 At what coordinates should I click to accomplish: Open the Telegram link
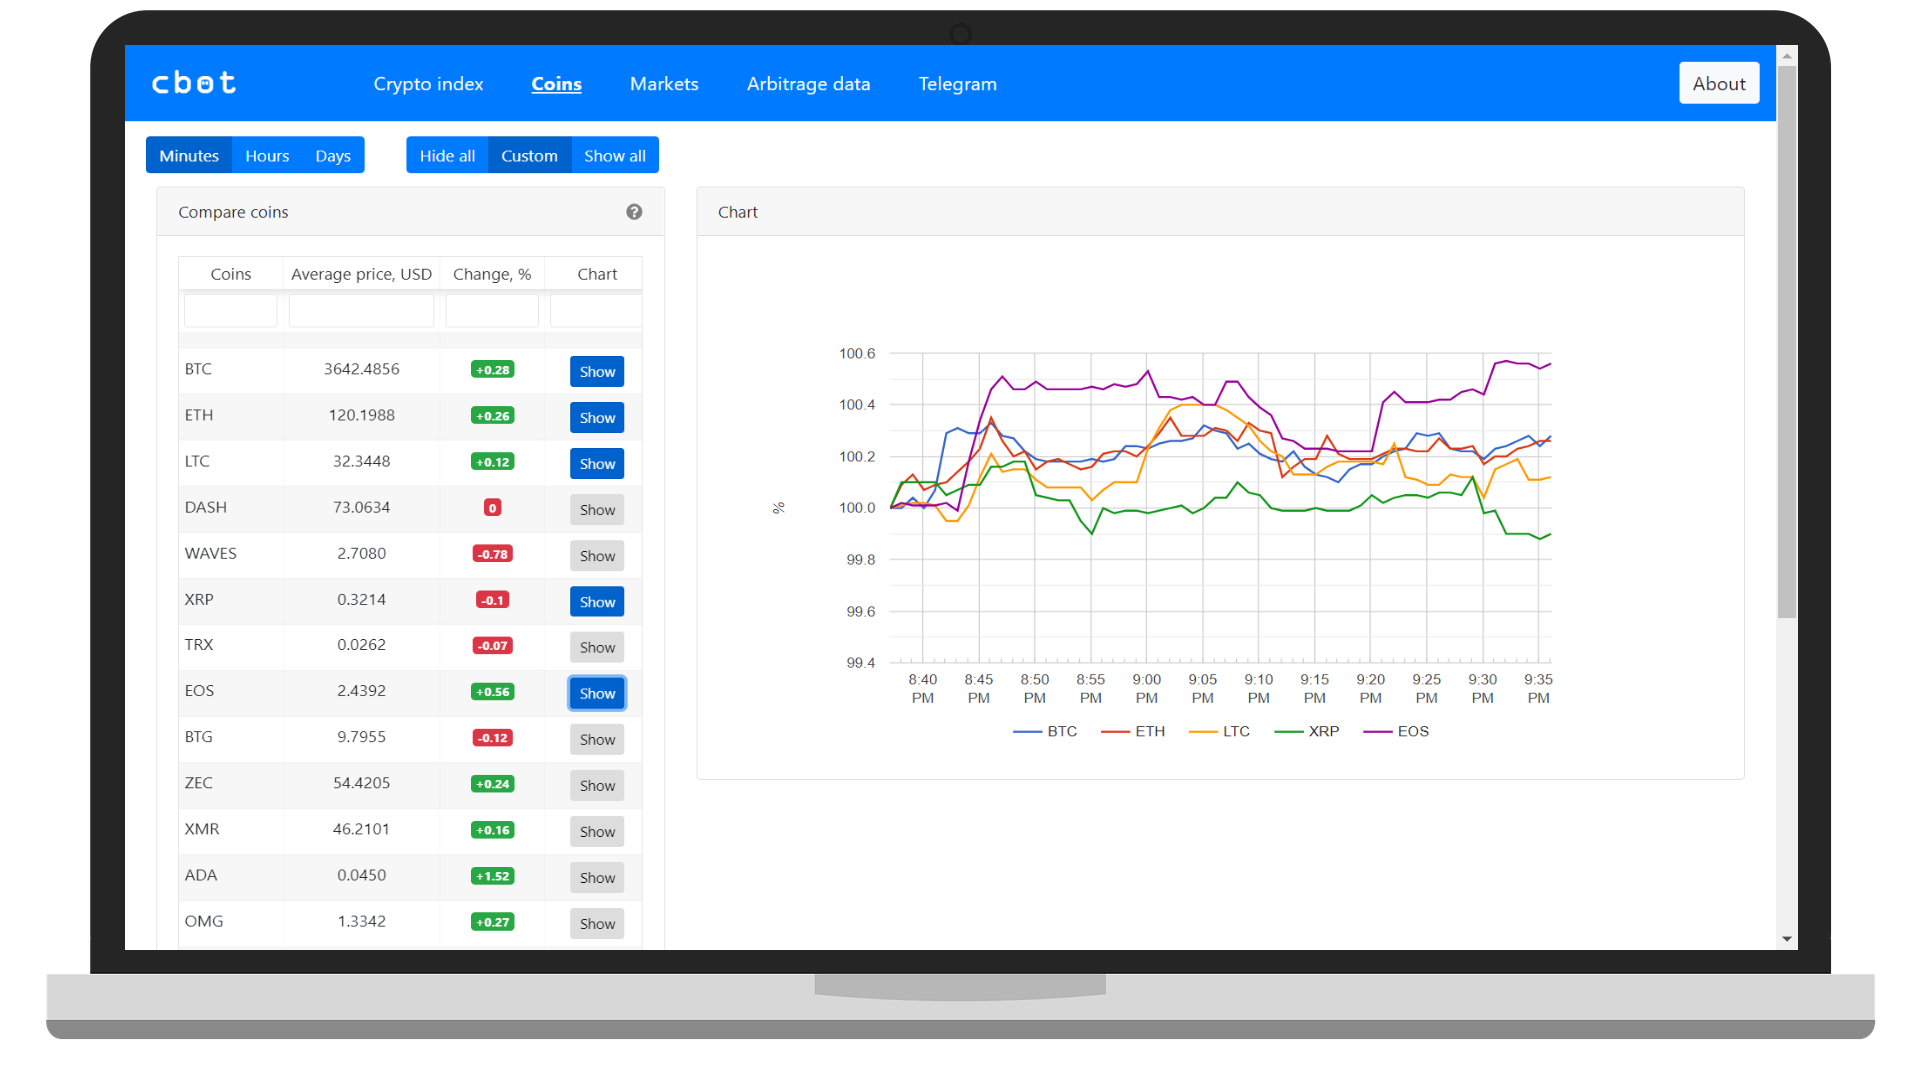(x=957, y=84)
